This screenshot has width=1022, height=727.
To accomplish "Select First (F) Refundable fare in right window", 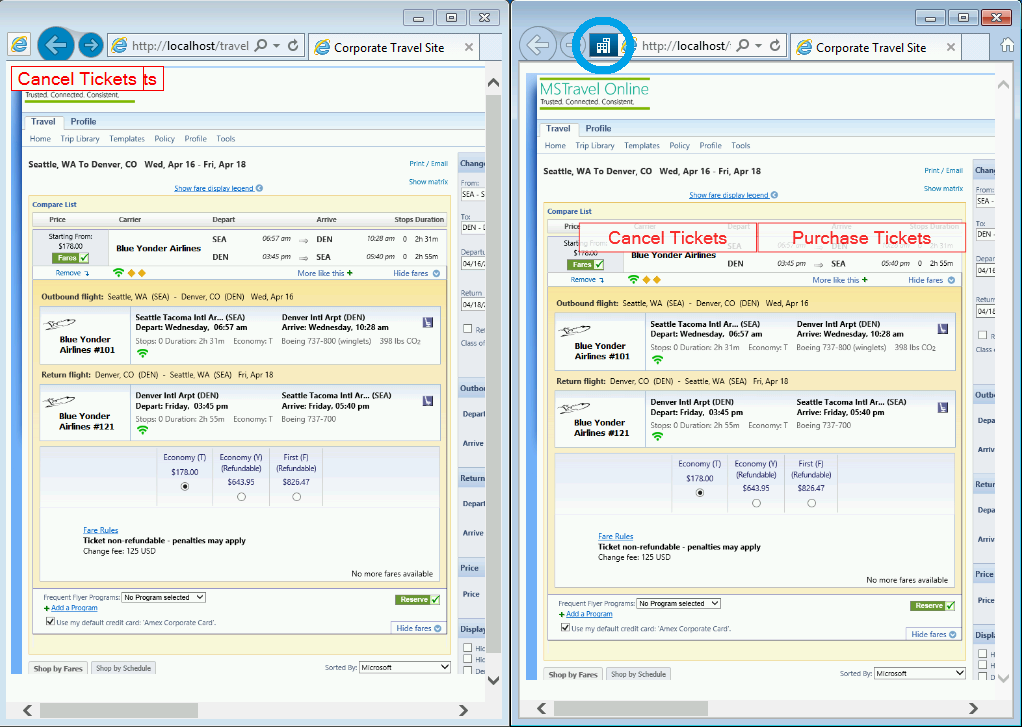I will pyautogui.click(x=811, y=503).
